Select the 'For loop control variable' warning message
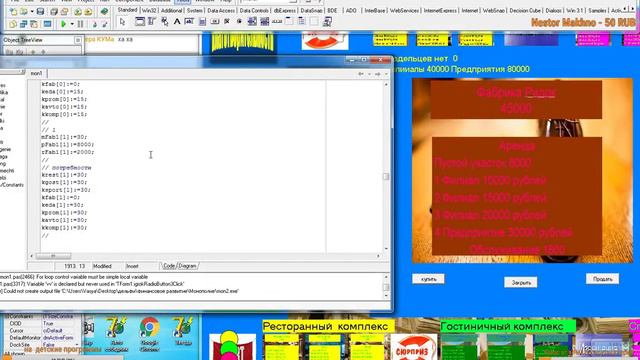The height and width of the screenshot is (360, 640). [74, 277]
